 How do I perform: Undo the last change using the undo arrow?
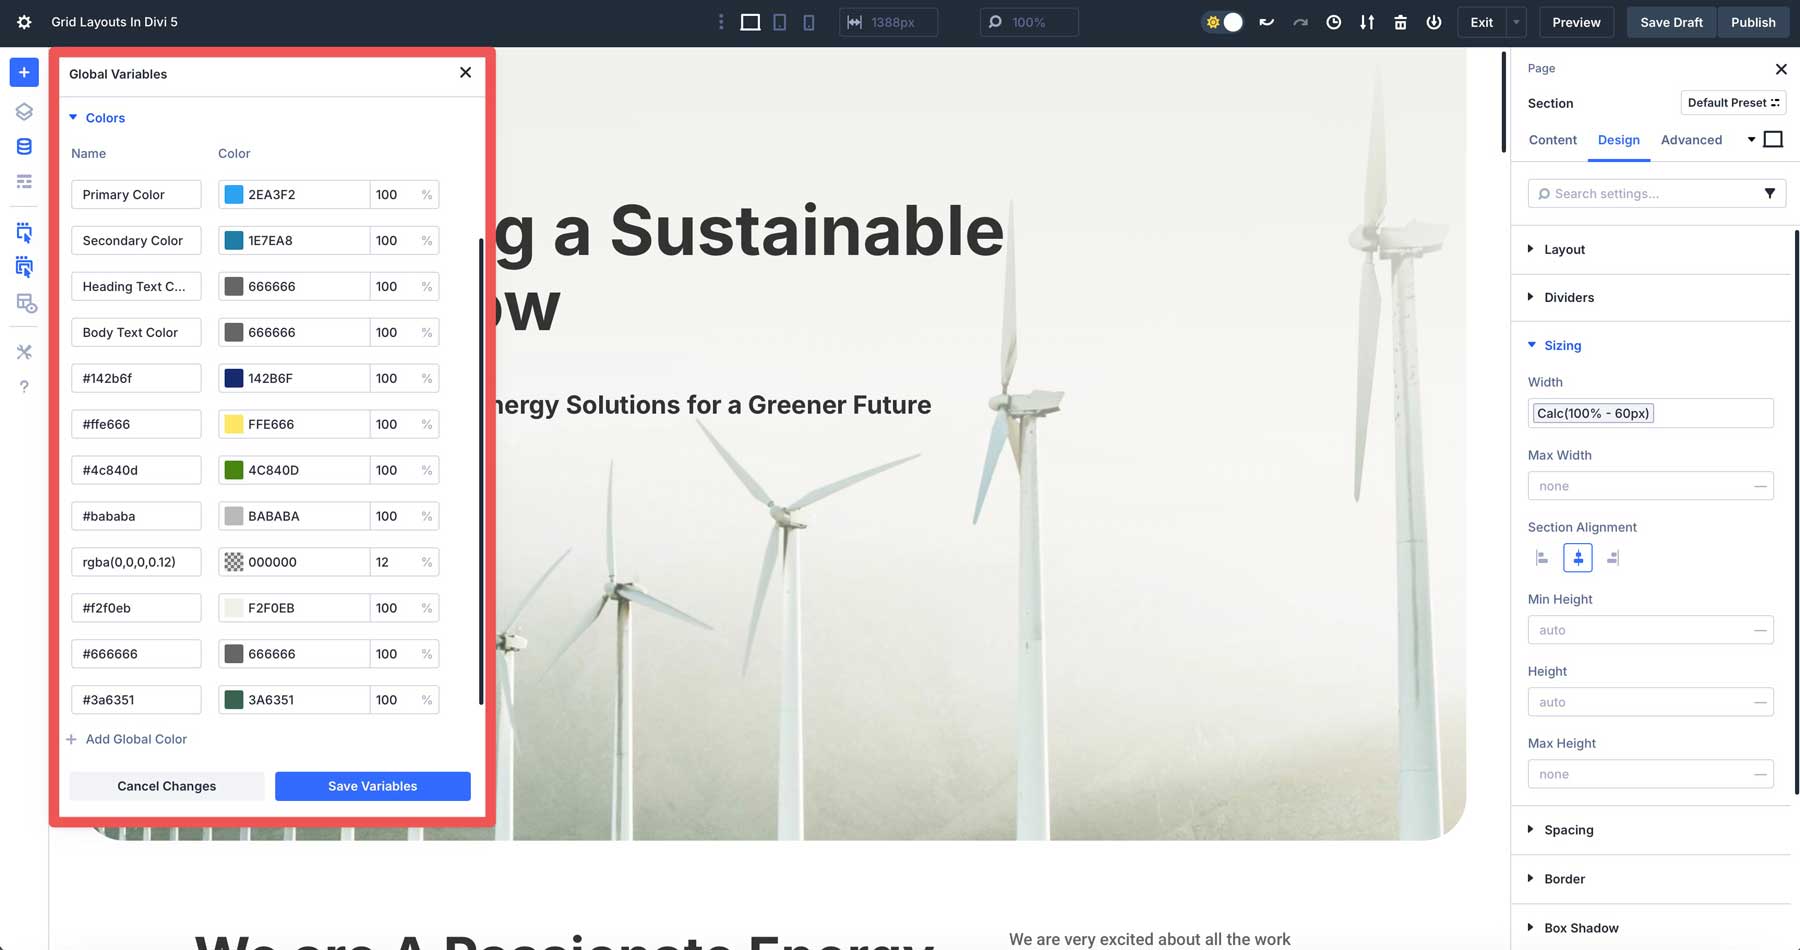click(1267, 21)
